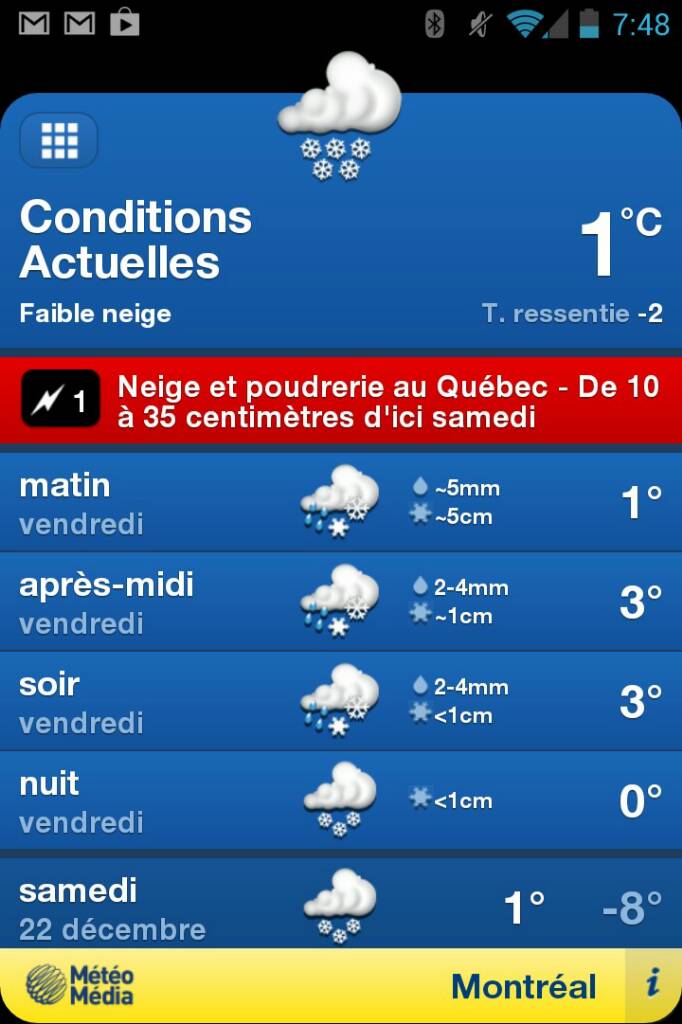Tap the Conditions Actuelles heading
Image resolution: width=682 pixels, height=1024 pixels.
click(x=135, y=239)
